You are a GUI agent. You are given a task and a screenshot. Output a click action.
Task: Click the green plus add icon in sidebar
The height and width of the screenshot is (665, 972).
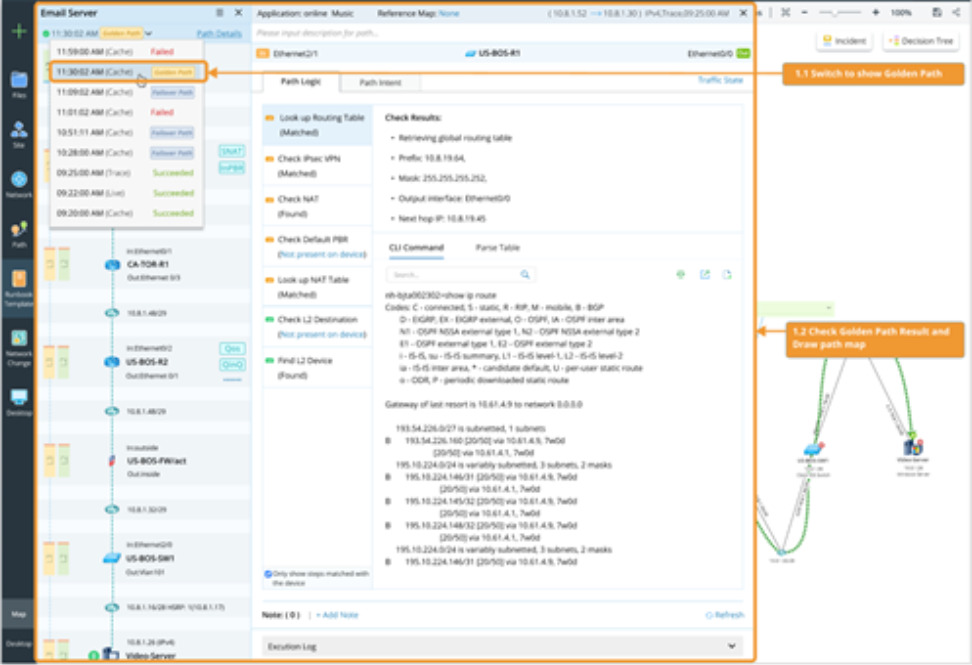(19, 30)
